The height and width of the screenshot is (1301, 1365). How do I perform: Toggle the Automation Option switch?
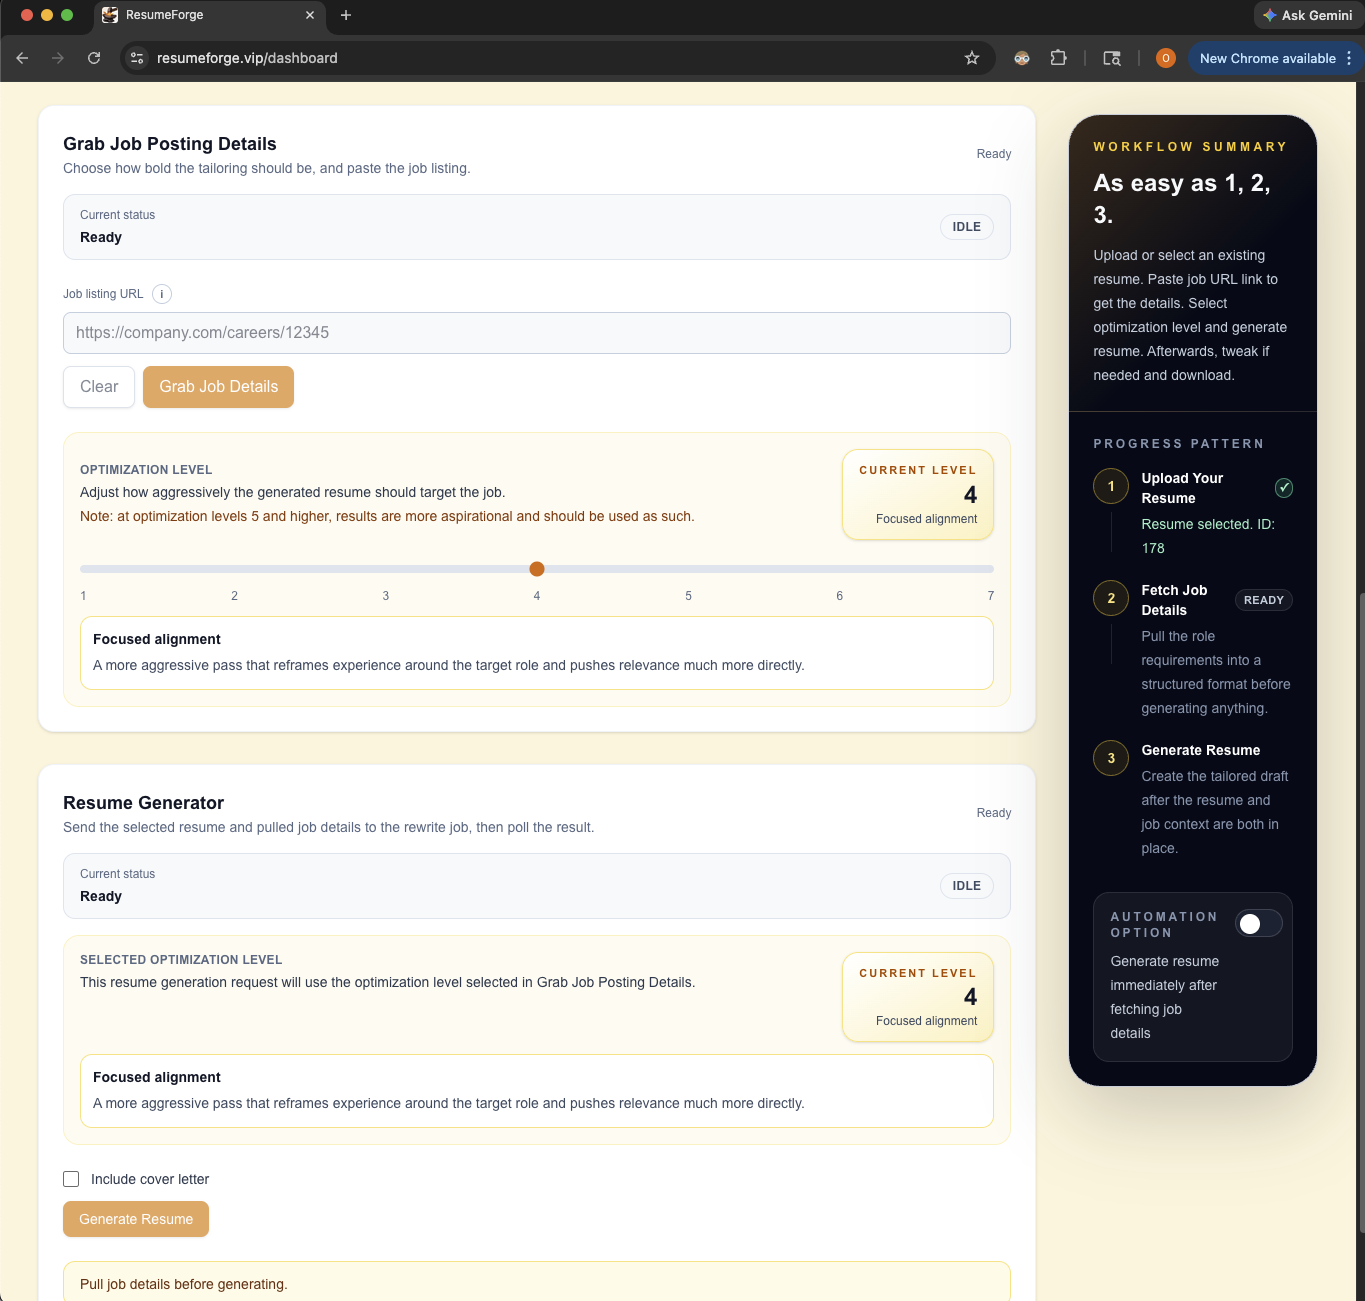[1259, 924]
